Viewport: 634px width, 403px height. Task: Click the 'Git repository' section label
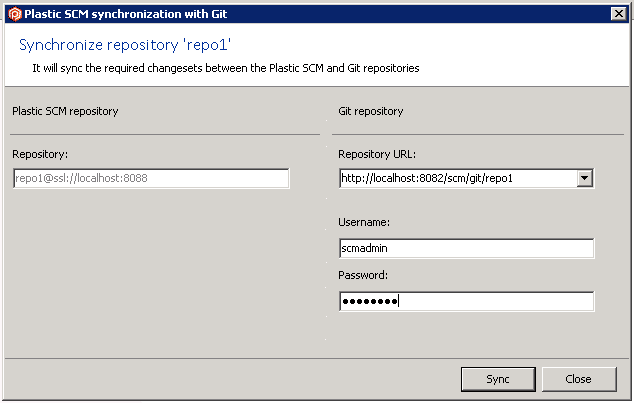(x=371, y=111)
